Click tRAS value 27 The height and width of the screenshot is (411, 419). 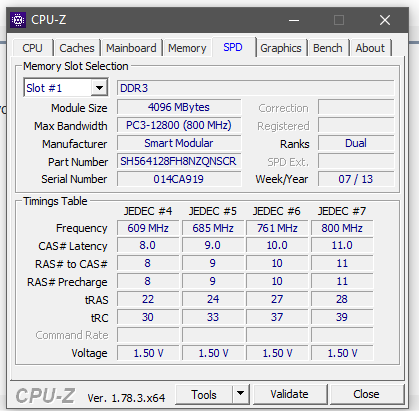pyautogui.click(x=277, y=299)
